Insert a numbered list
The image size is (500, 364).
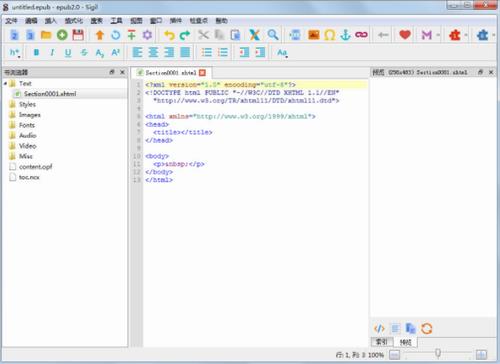pyautogui.click(x=223, y=52)
